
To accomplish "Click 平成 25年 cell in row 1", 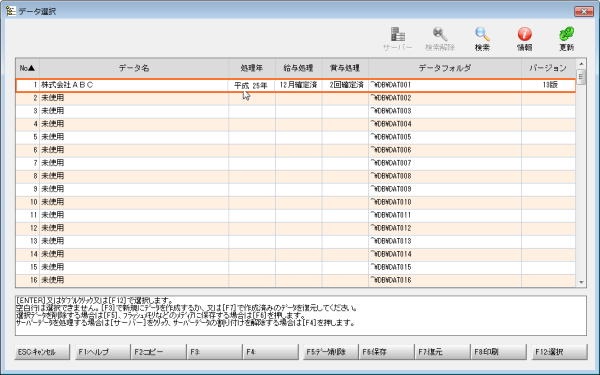I will (x=251, y=85).
